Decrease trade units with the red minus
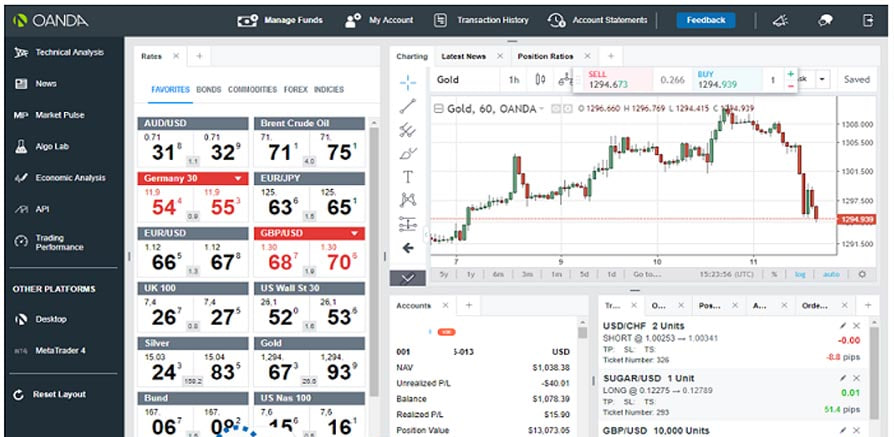894x437 pixels. 790,86
